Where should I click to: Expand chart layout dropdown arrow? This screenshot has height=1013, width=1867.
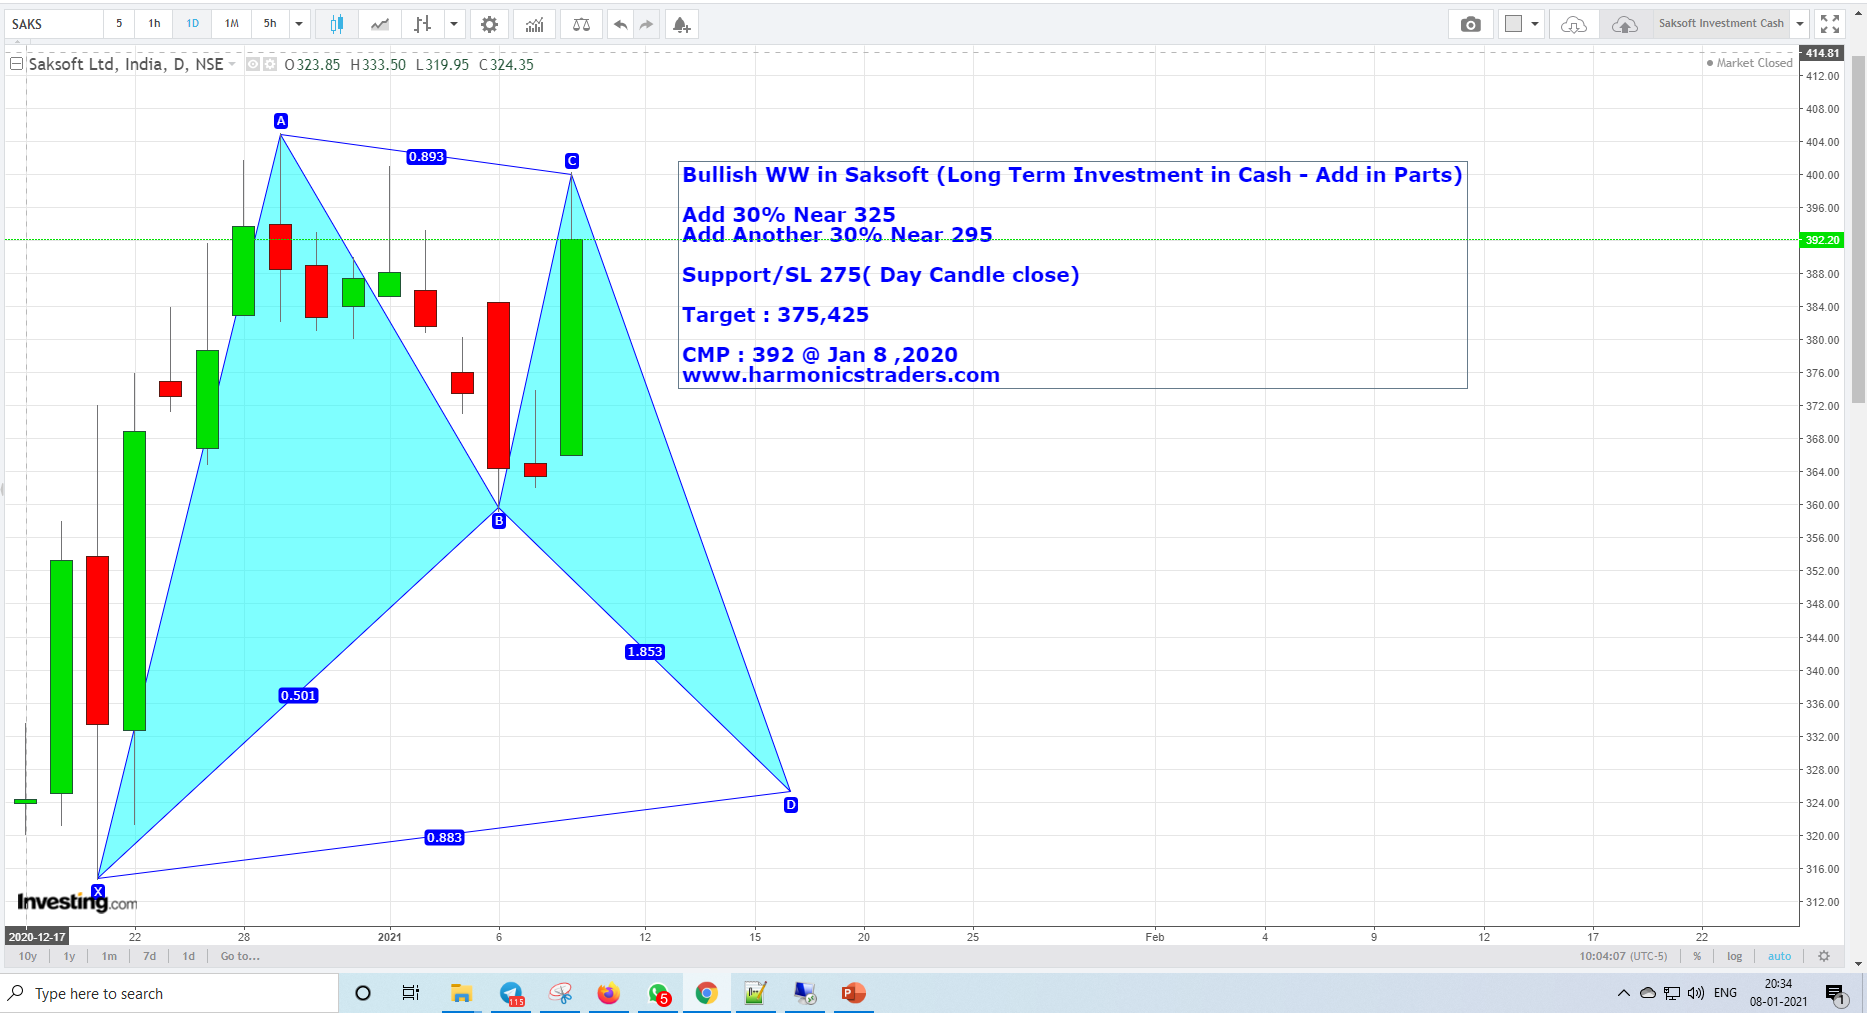(x=1535, y=24)
